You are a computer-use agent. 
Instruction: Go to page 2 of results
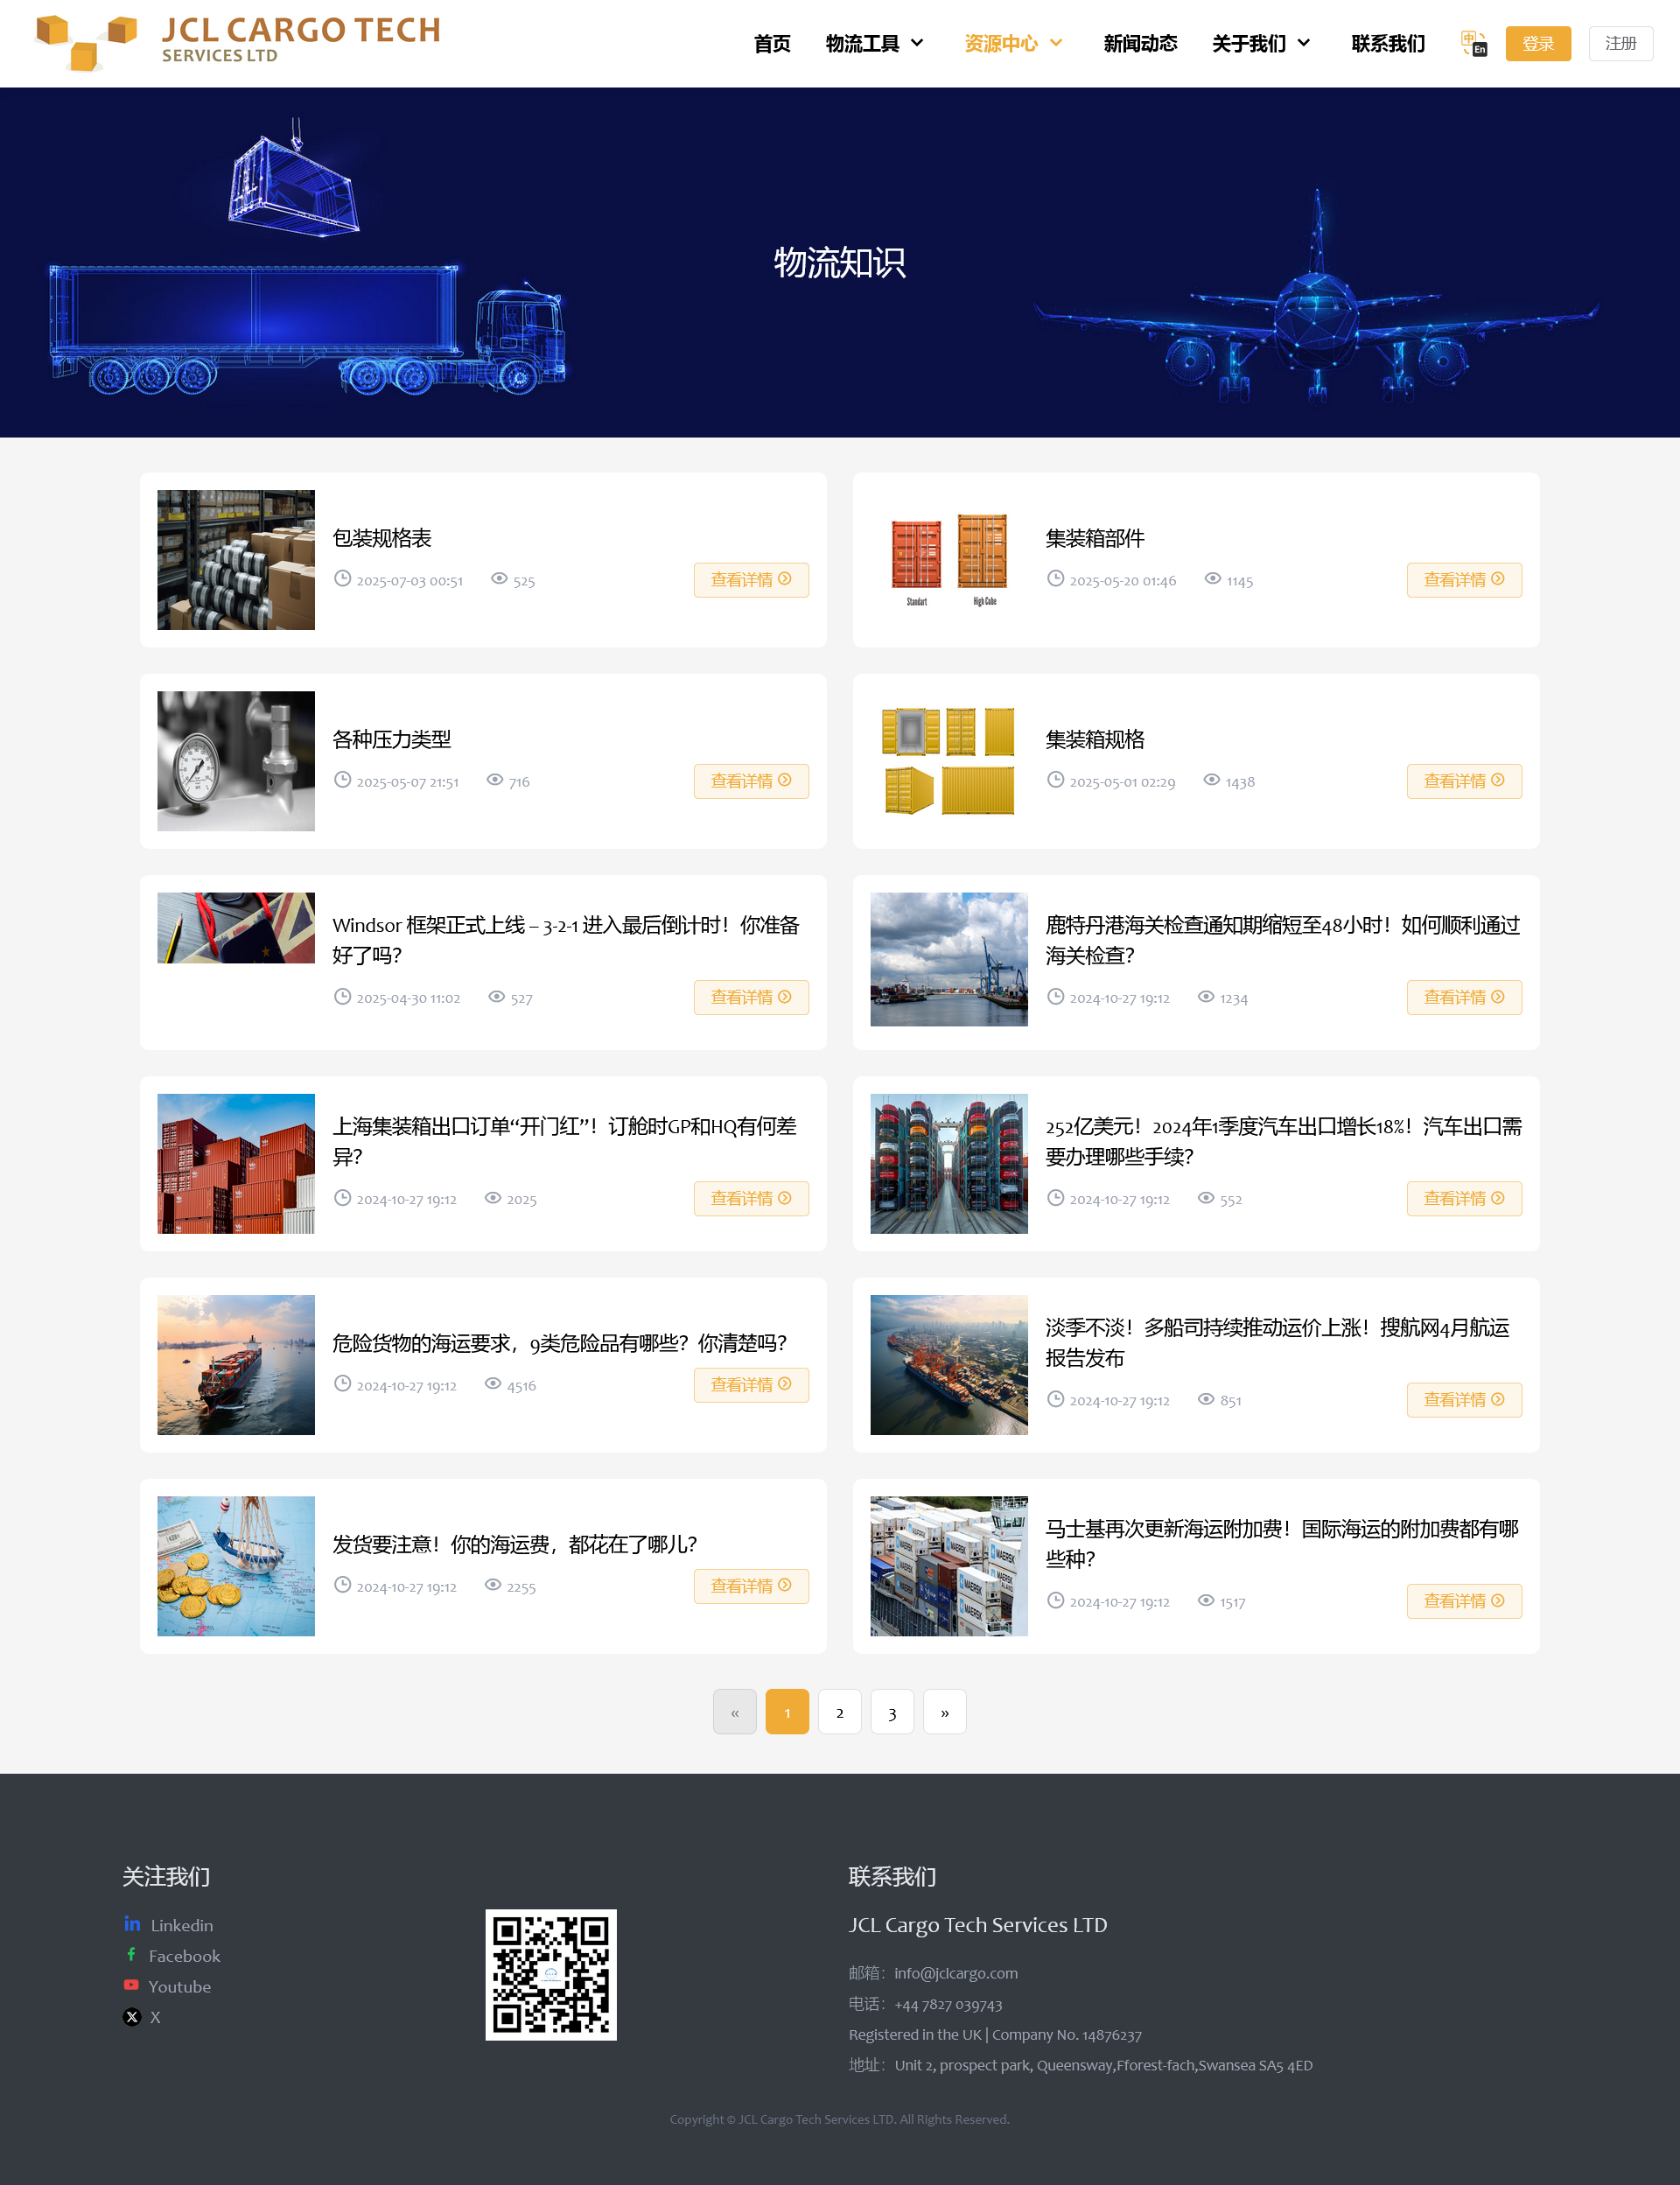[839, 1712]
